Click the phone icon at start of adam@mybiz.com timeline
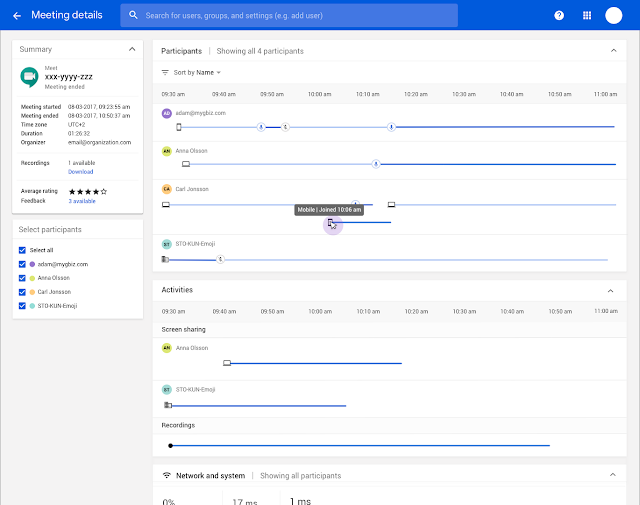This screenshot has height=505, width=640. (179, 127)
